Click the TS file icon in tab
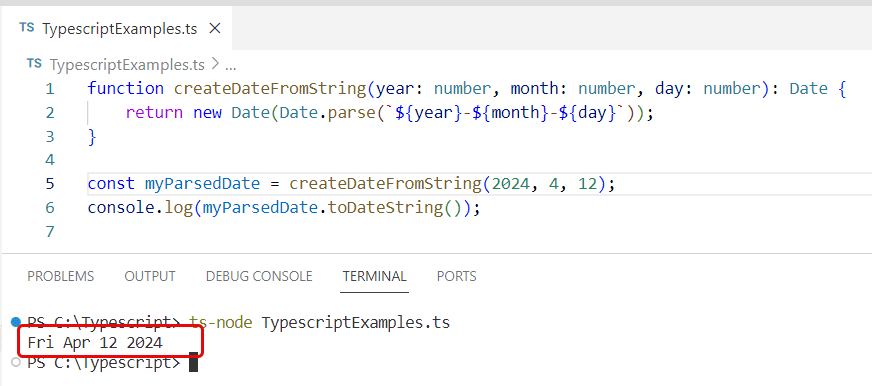The image size is (872, 386). click(26, 28)
